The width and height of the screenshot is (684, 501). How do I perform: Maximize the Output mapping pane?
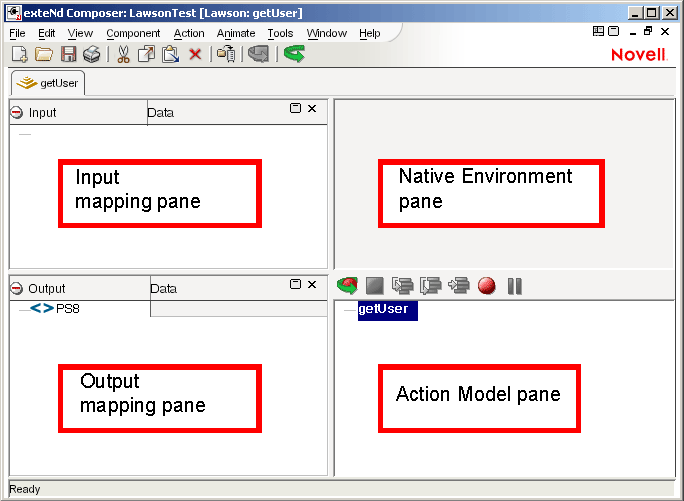point(295,285)
